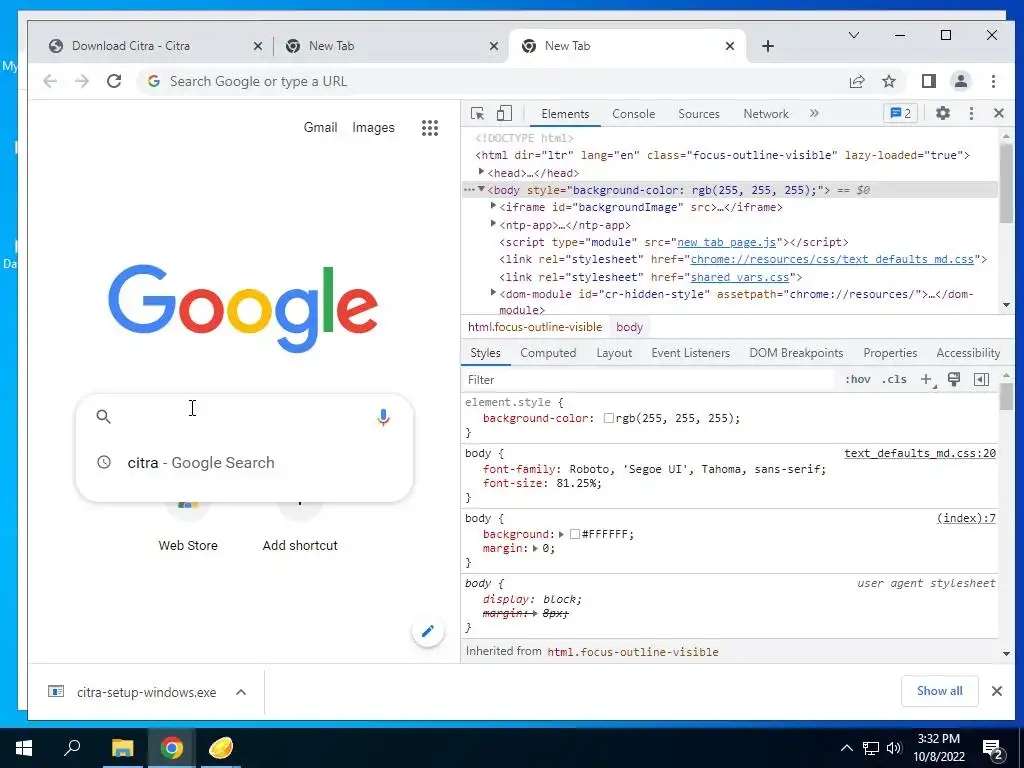The height and width of the screenshot is (768, 1024).
Task: Collapse the body element node
Action: click(481, 189)
